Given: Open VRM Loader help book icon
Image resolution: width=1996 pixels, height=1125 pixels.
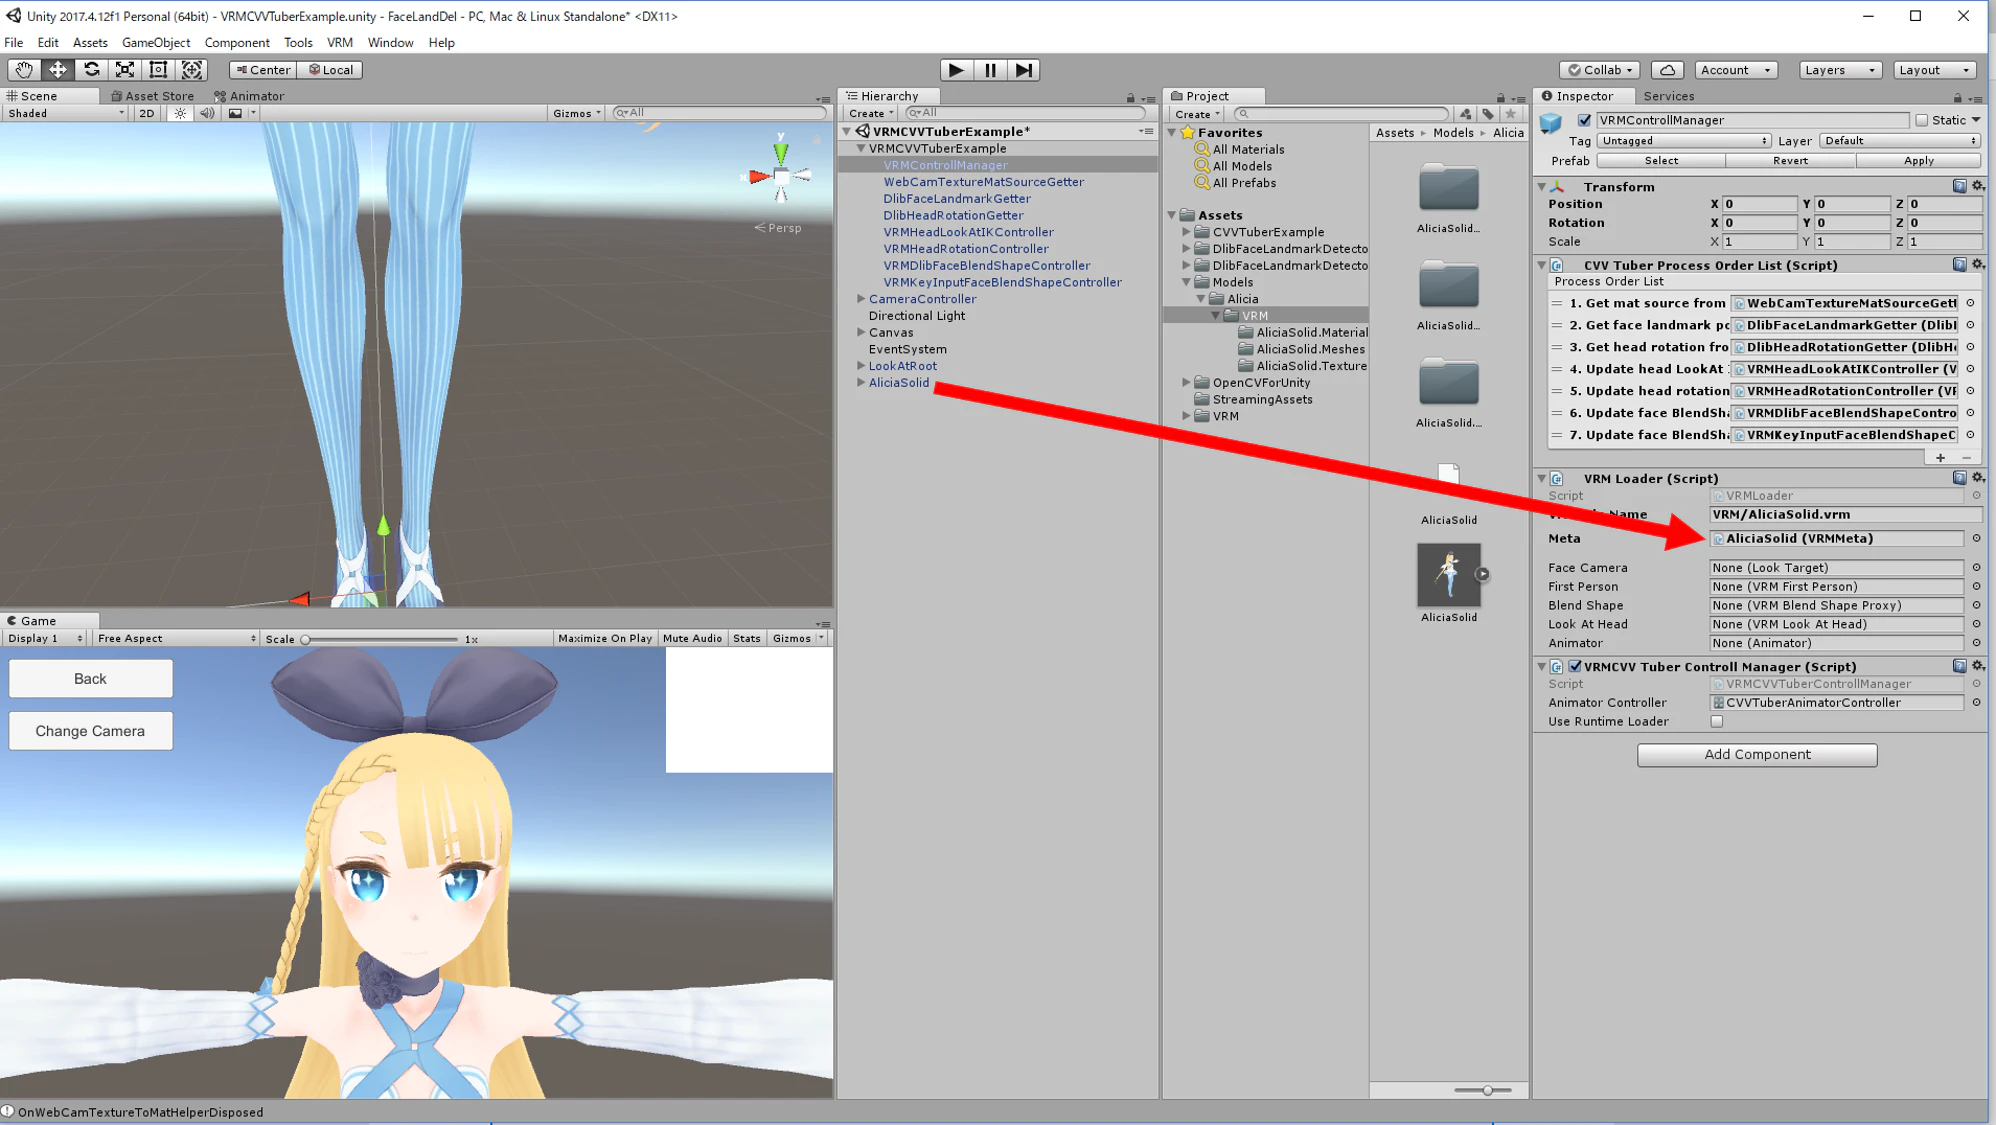Looking at the screenshot, I should coord(1959,478).
